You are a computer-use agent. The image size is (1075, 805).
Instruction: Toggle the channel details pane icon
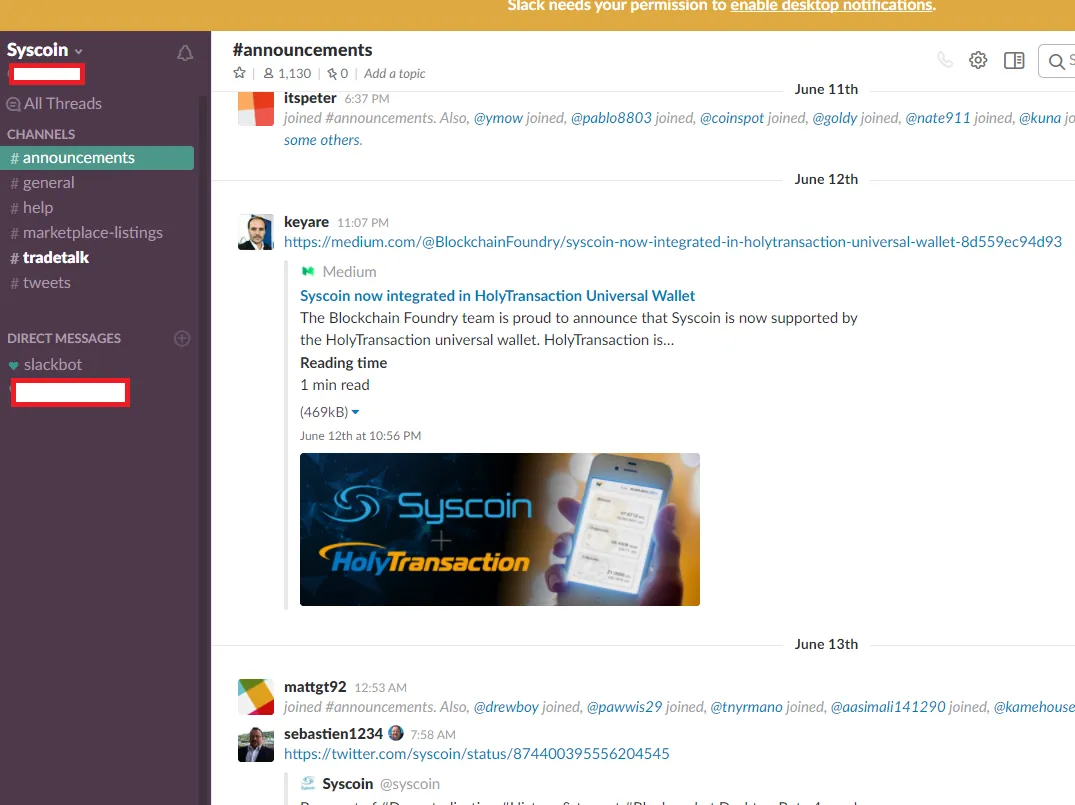(x=1014, y=60)
